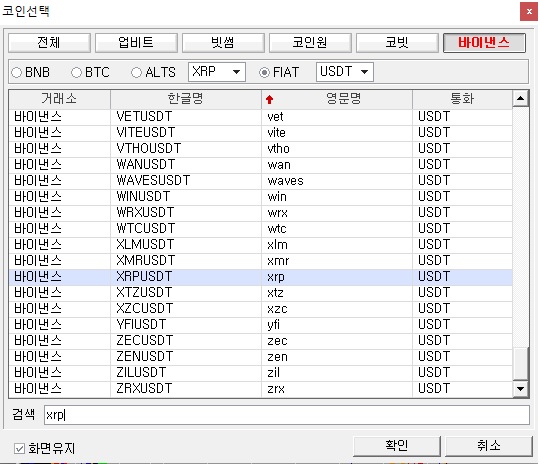The height and width of the screenshot is (464, 540).
Task: Click the 검색 search input field
Action: pos(287,415)
